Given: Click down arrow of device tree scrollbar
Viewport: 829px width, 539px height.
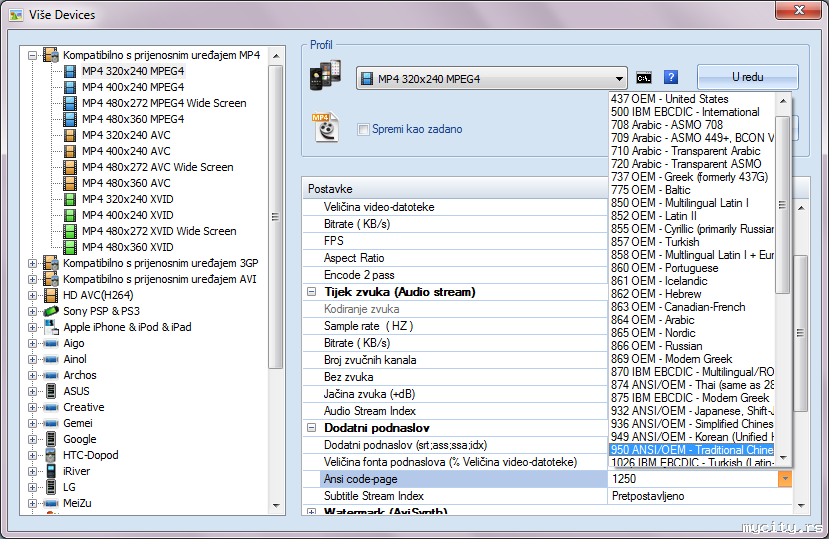Looking at the screenshot, I should [x=276, y=506].
